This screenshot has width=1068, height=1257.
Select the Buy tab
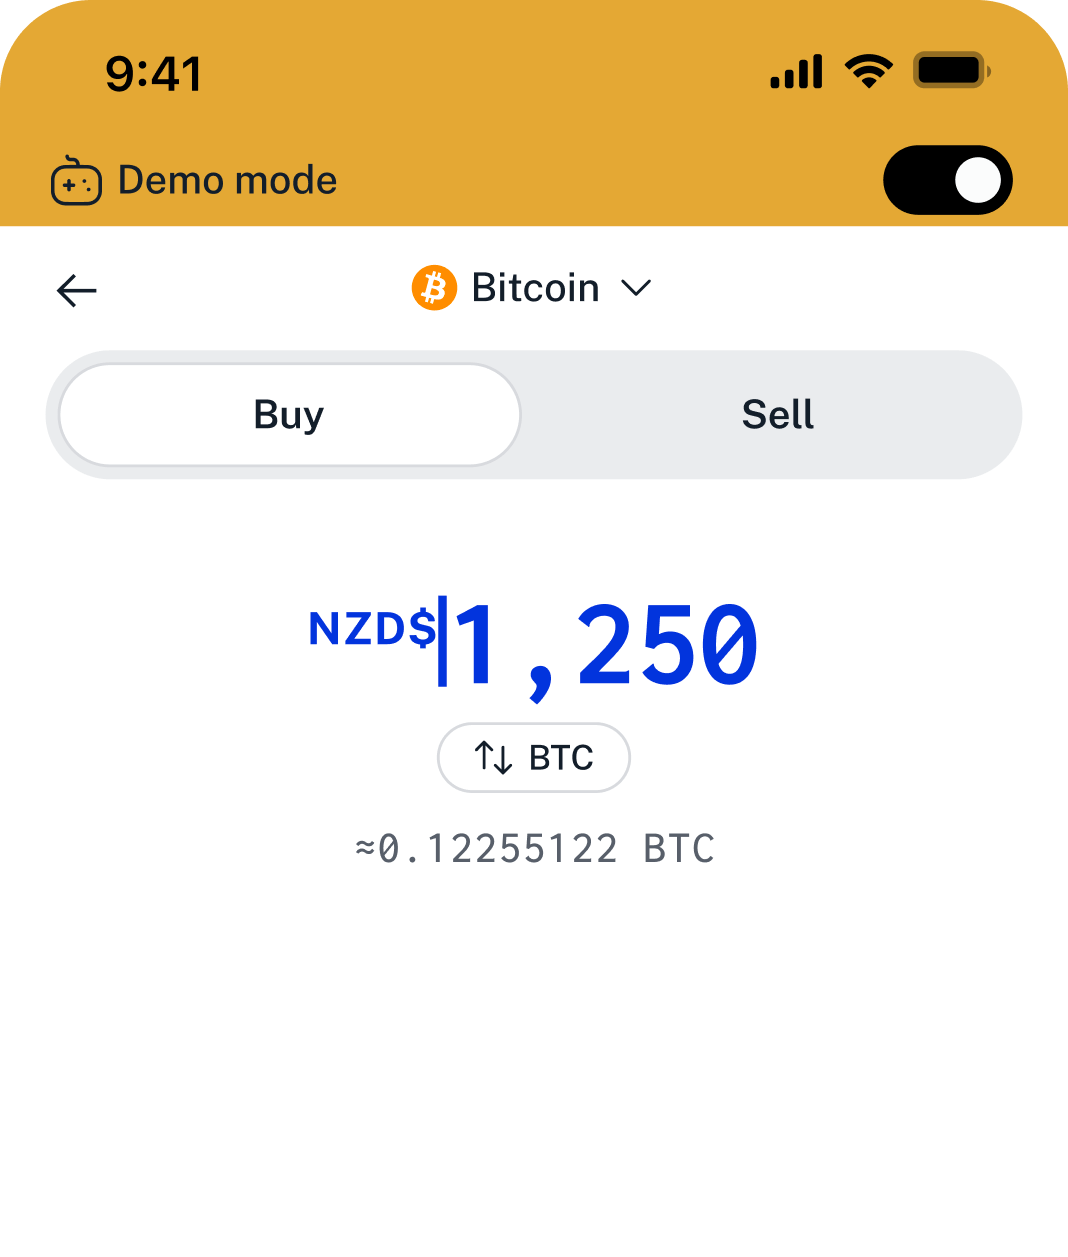pos(290,414)
